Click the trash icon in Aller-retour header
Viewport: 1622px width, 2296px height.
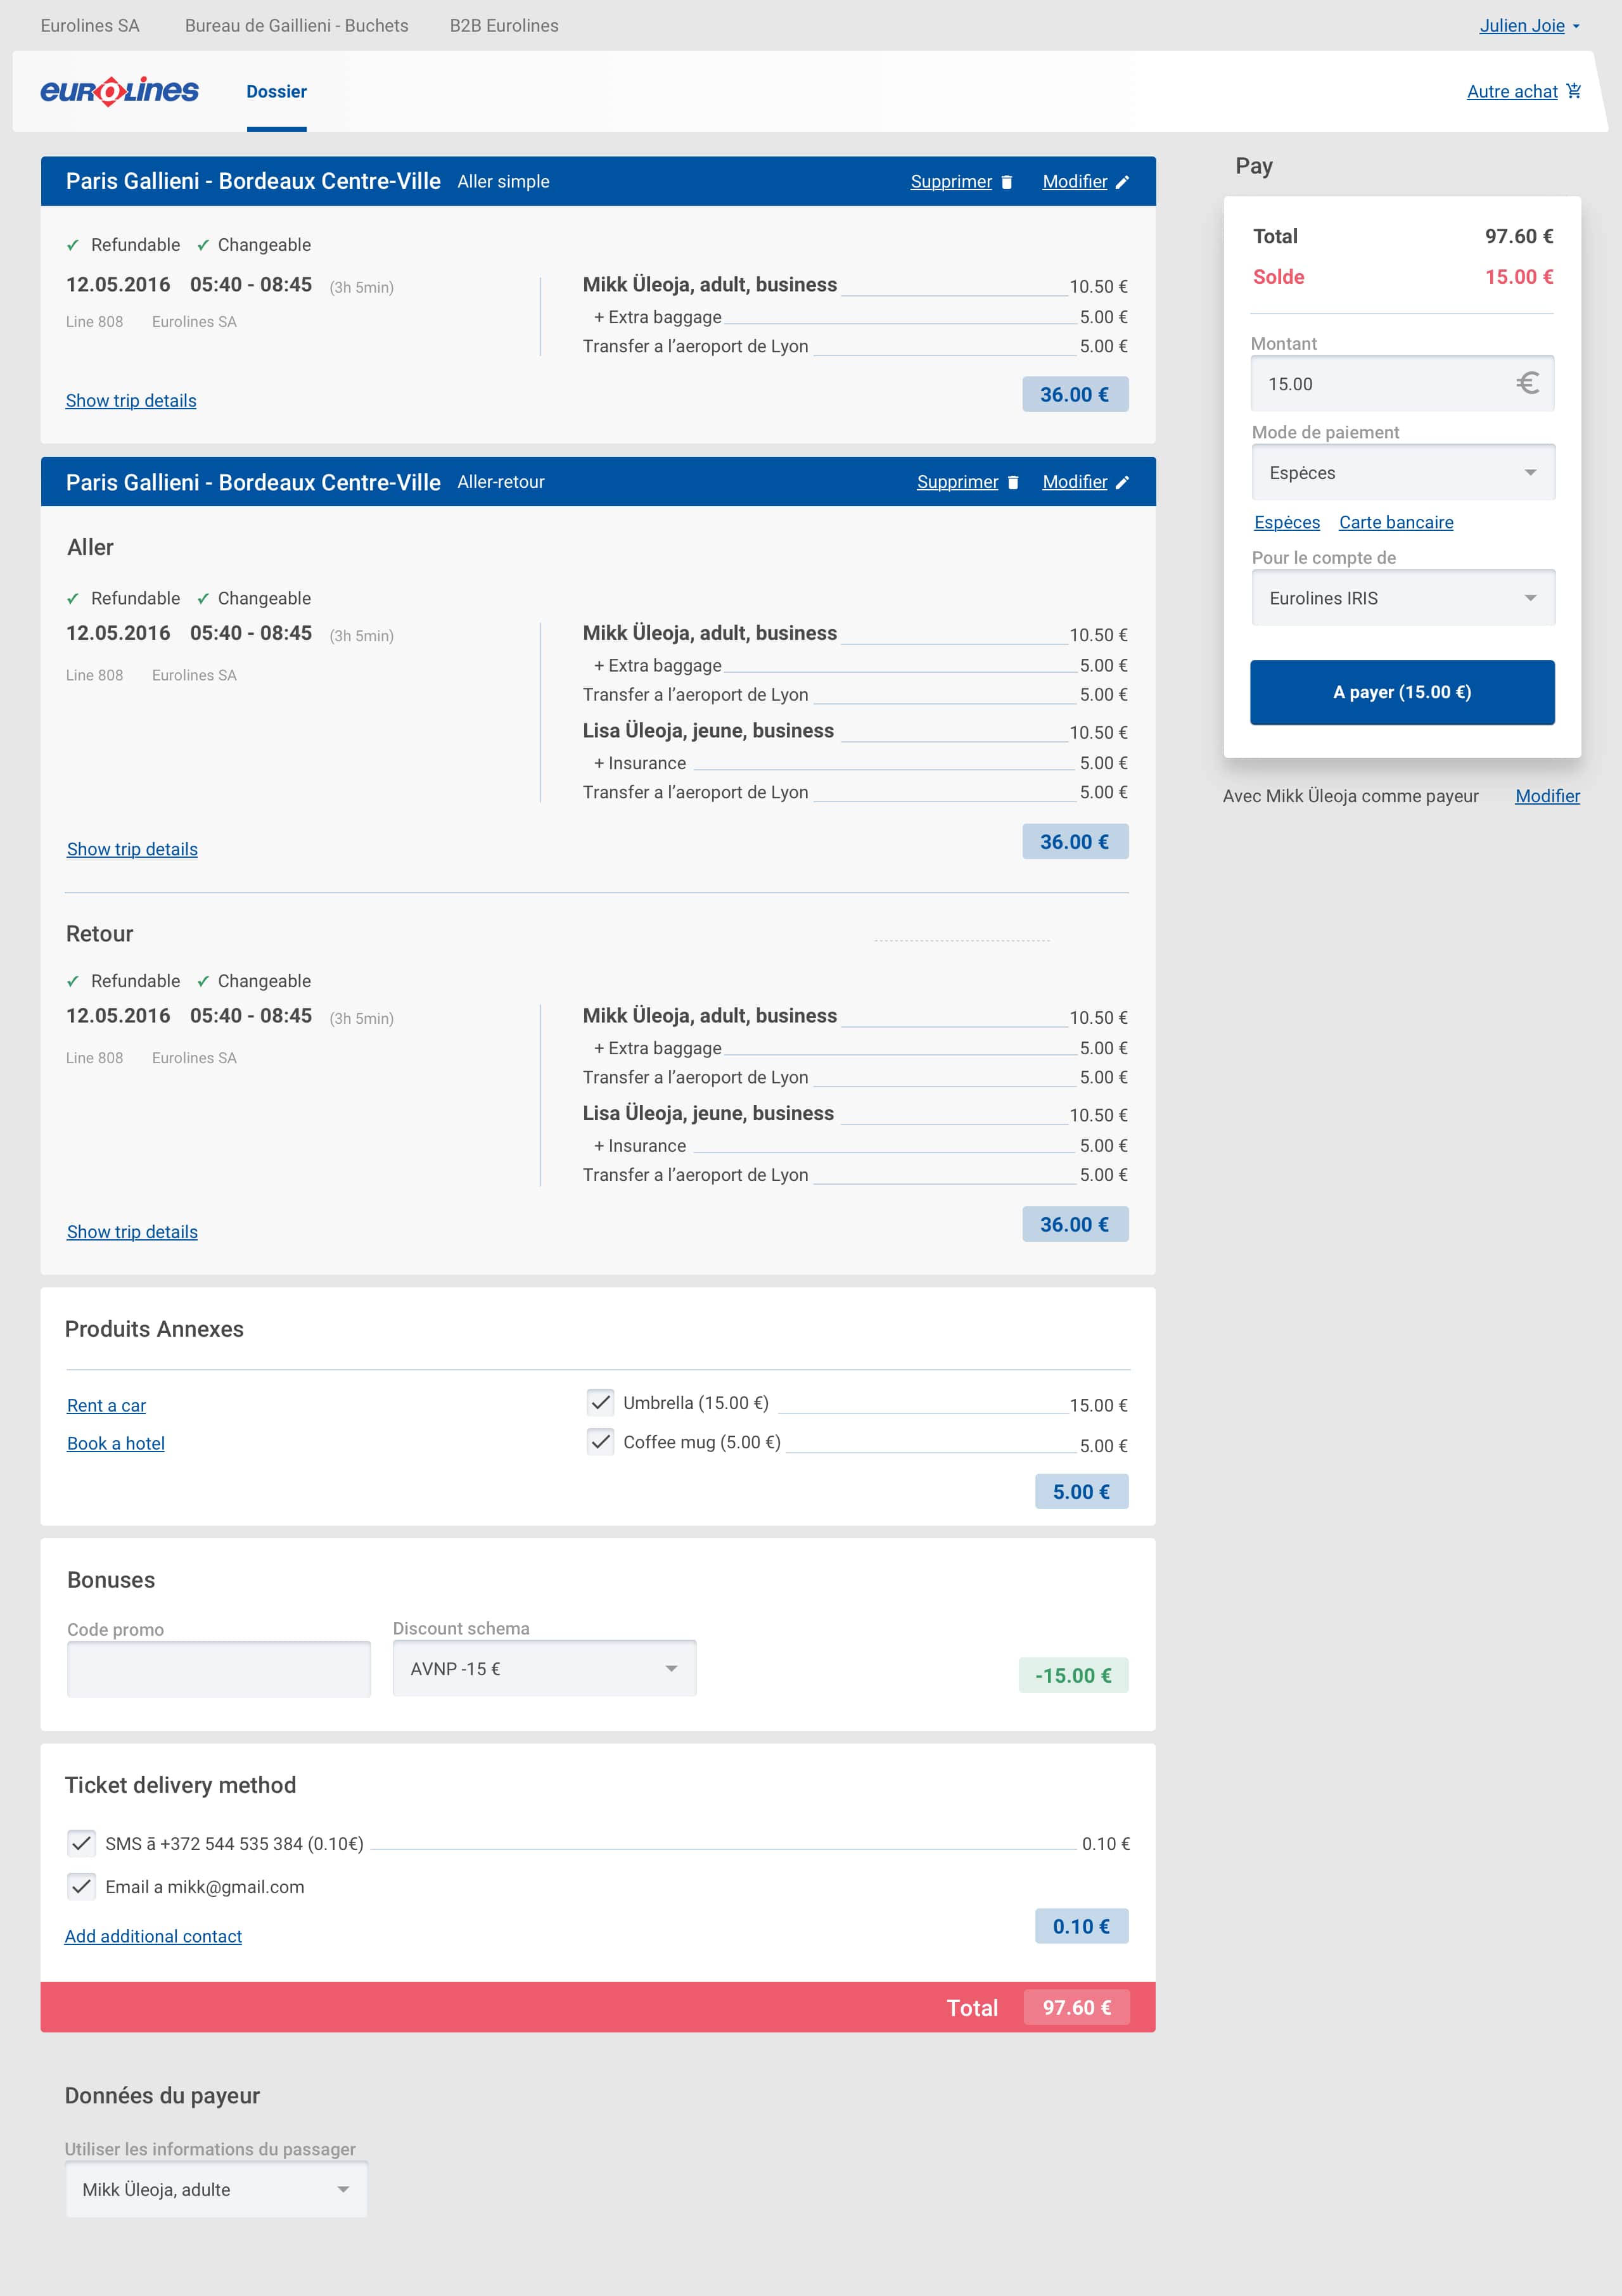pos(1013,482)
